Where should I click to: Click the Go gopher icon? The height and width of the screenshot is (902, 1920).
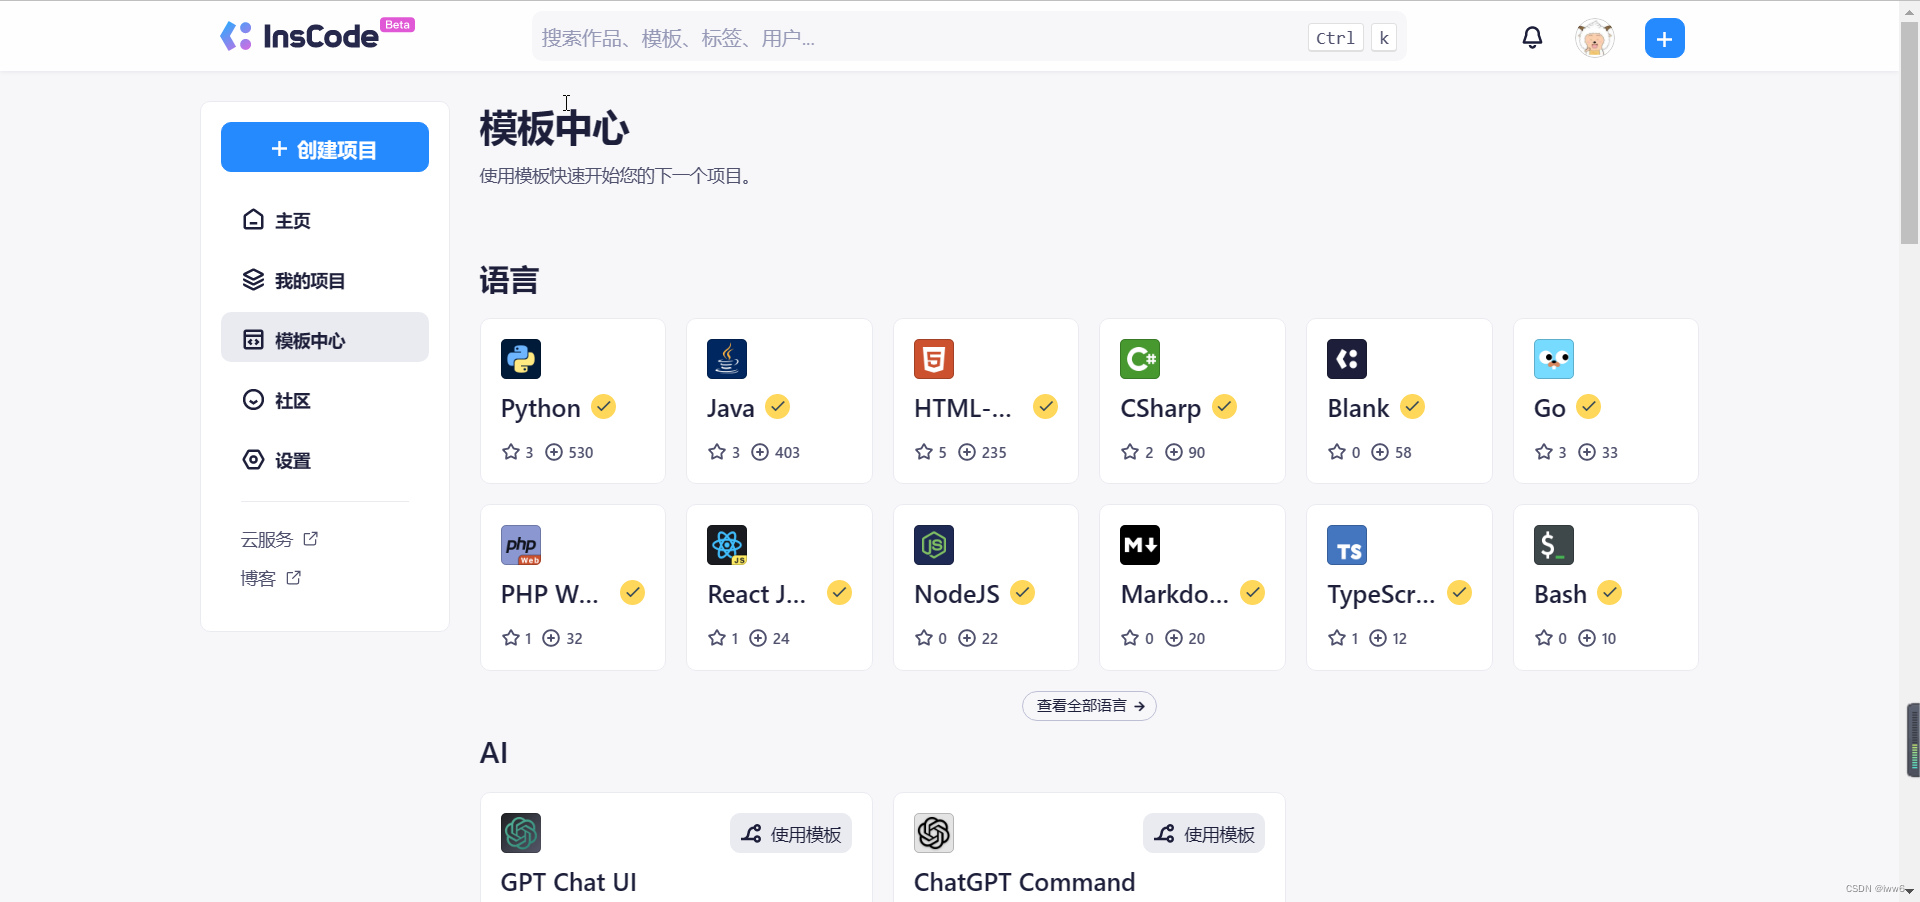coord(1554,359)
